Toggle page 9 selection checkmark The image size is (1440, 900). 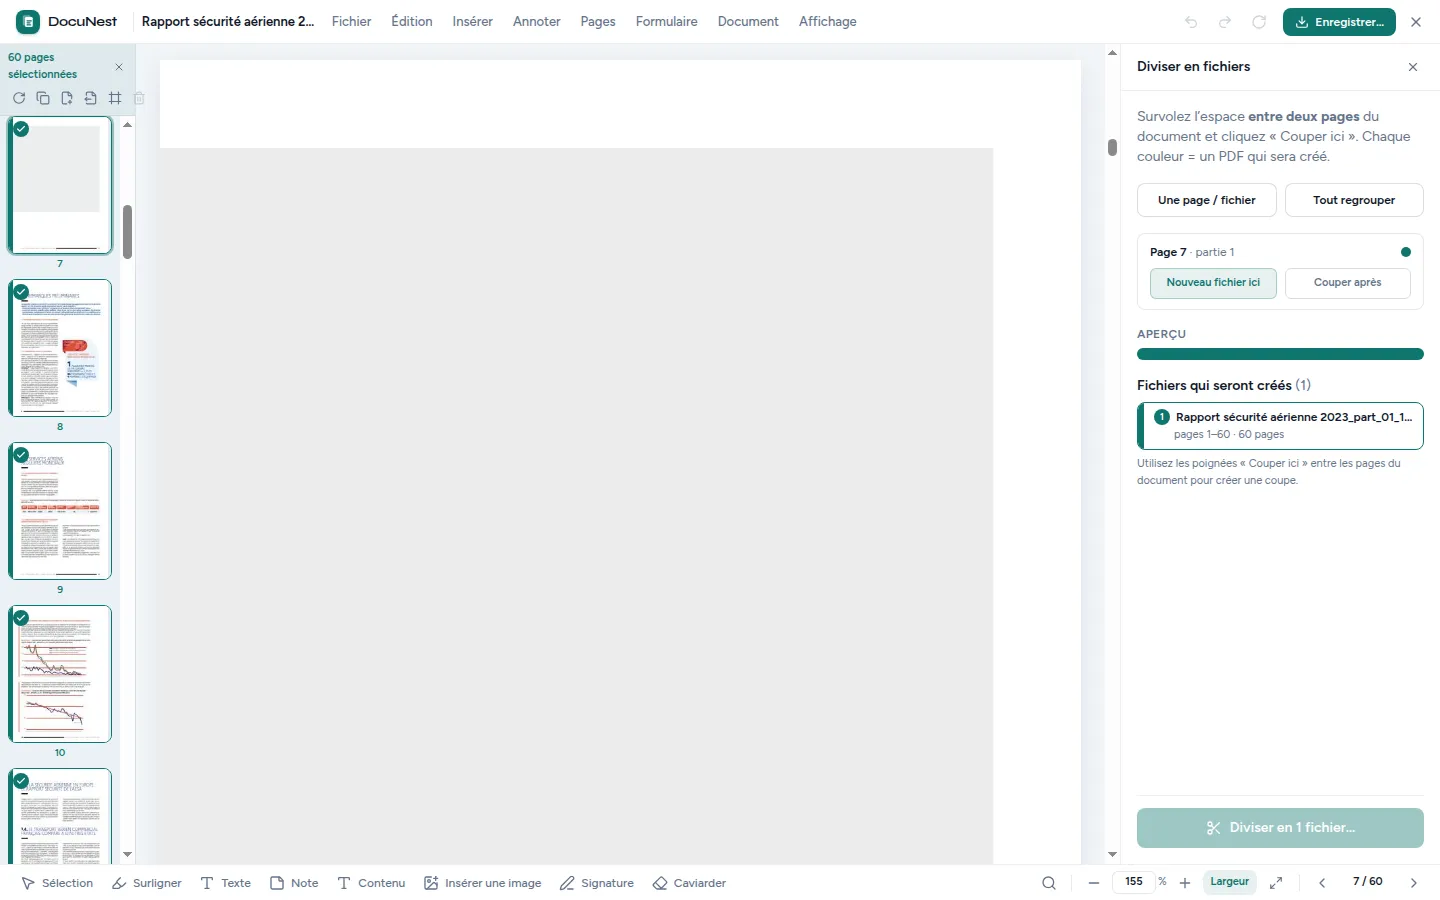21,455
